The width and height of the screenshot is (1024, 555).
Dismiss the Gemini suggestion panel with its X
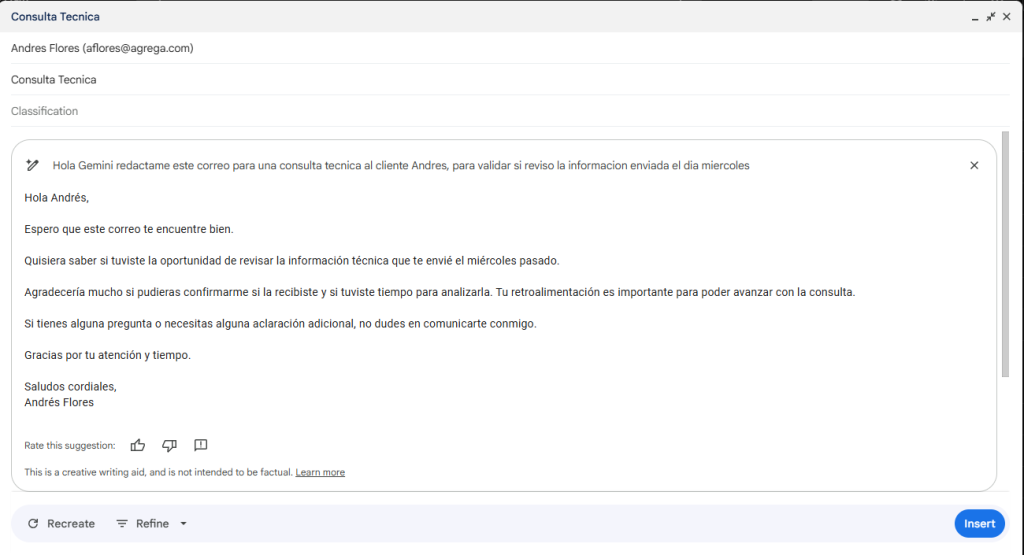click(x=974, y=165)
